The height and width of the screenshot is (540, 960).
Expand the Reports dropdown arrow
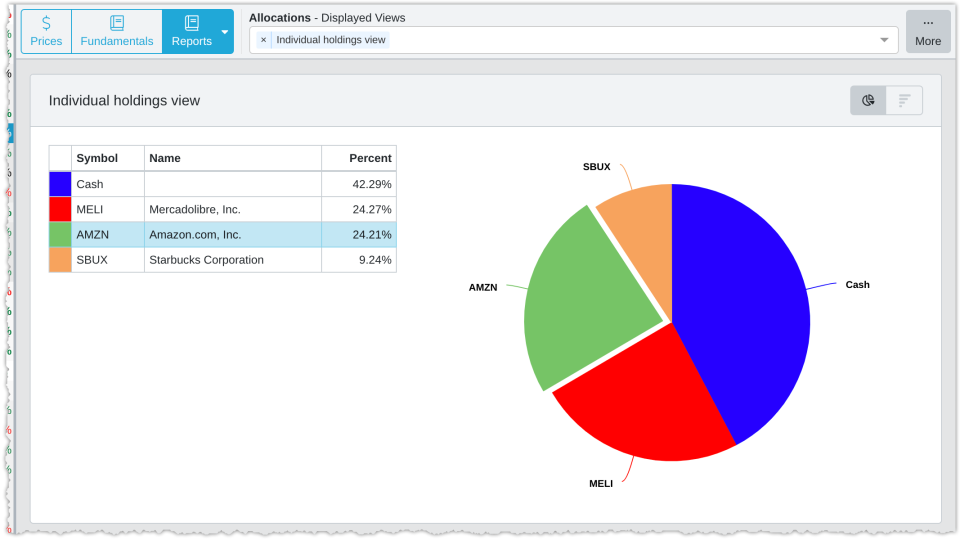225,32
